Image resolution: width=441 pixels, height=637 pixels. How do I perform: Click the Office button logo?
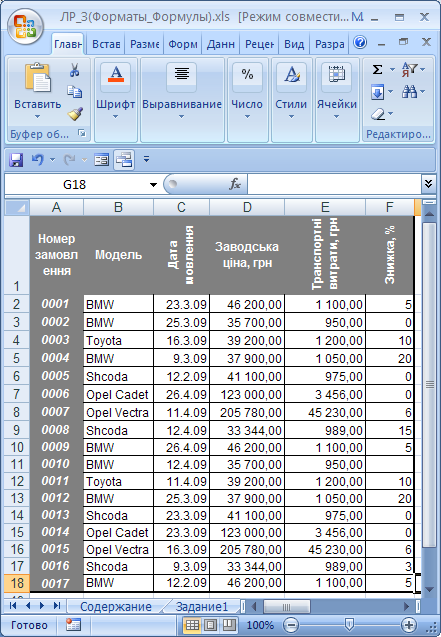pos(26,26)
